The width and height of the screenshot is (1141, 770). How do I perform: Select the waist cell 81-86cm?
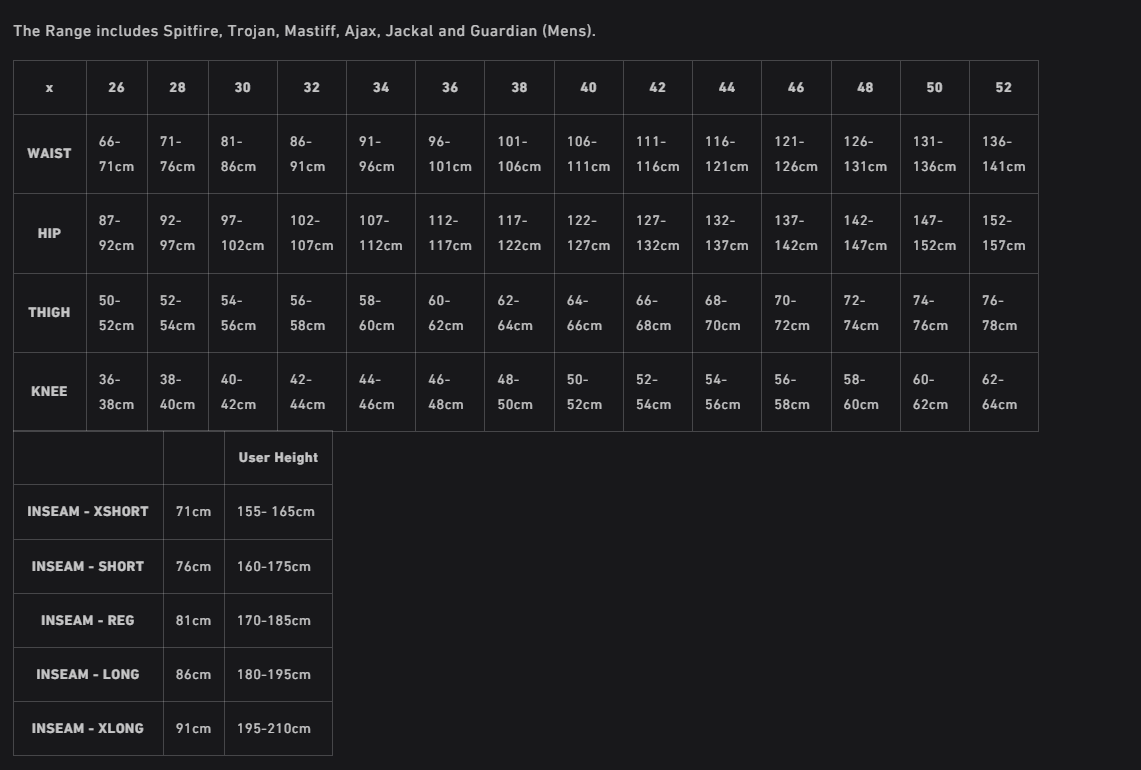click(x=242, y=154)
